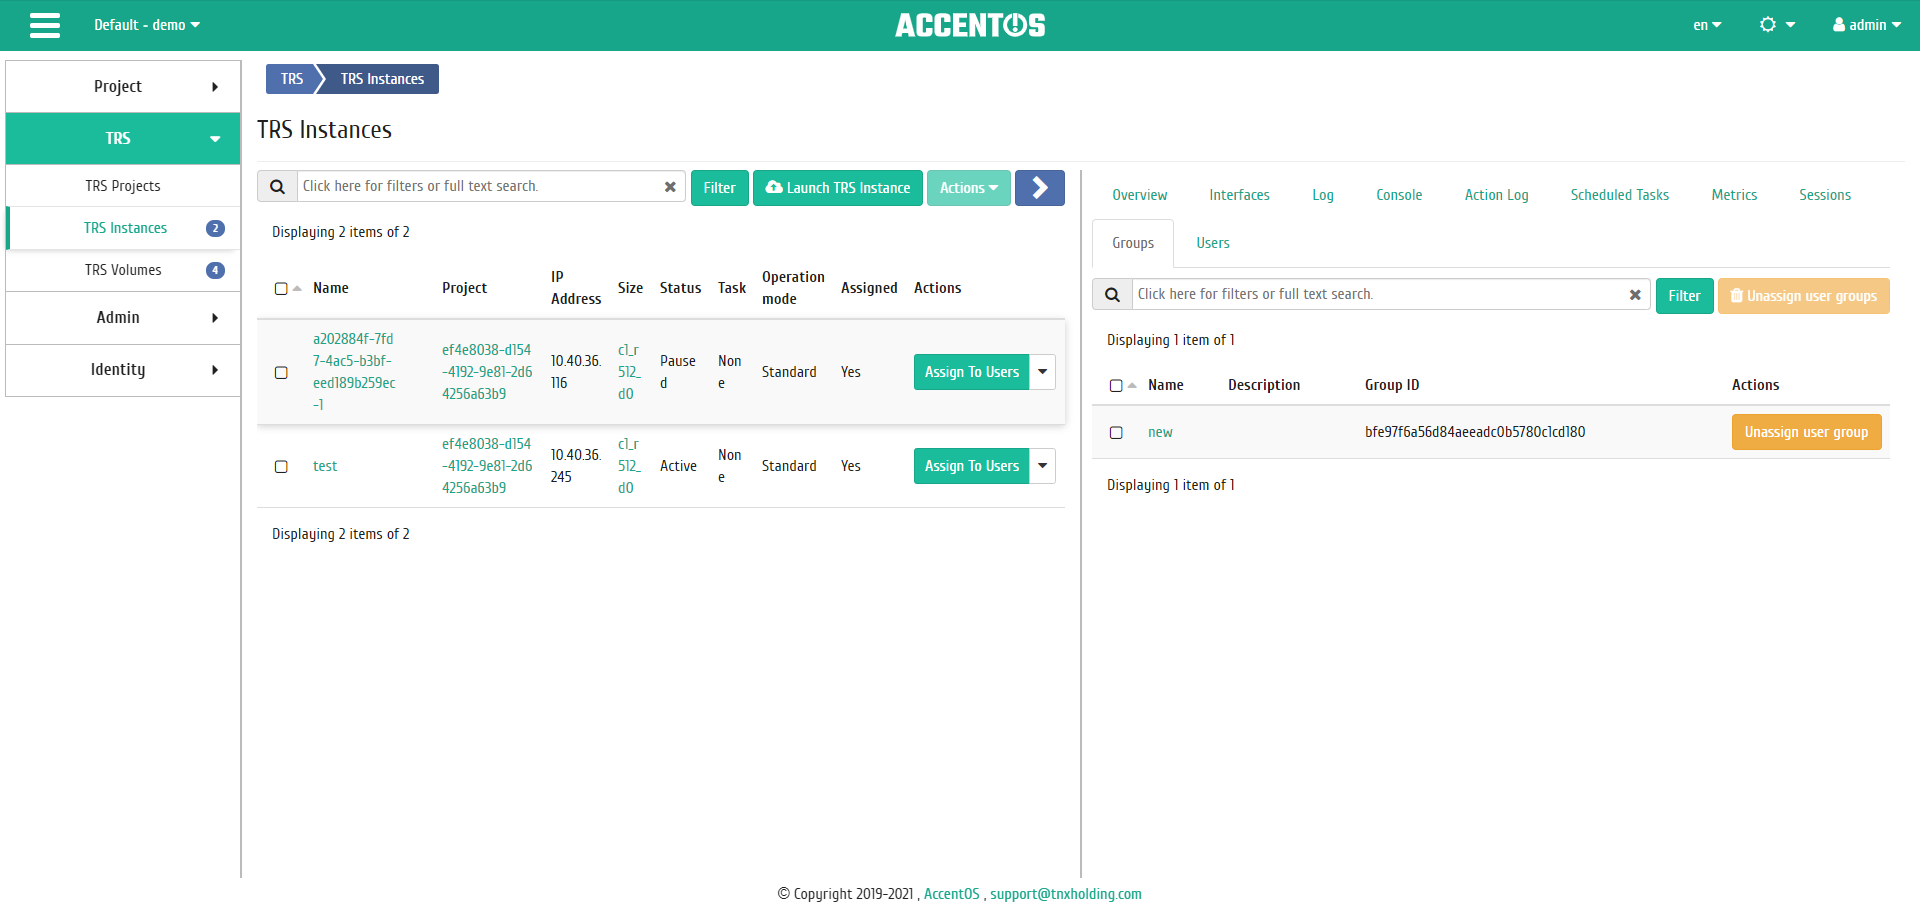The width and height of the screenshot is (1920, 906).
Task: Open the Metrics tab
Action: pos(1734,195)
